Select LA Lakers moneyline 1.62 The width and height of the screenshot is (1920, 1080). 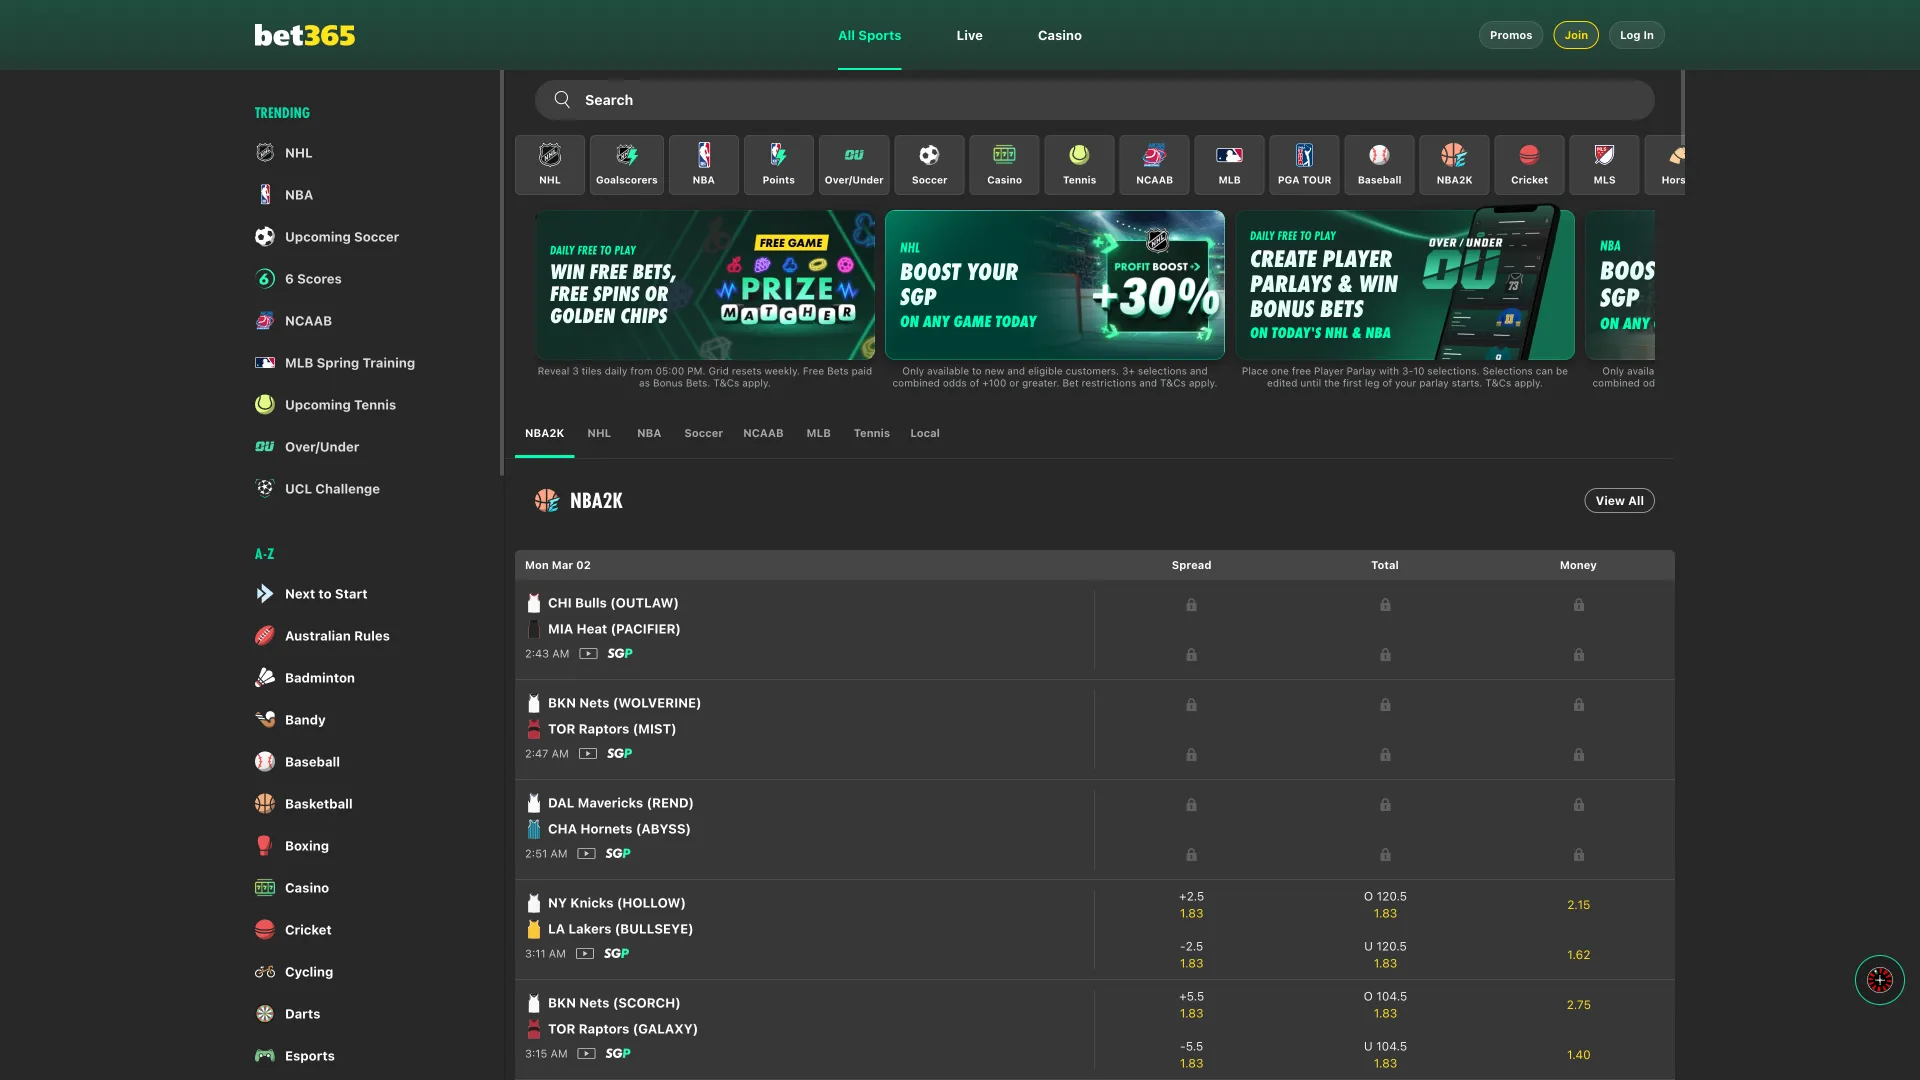[1578, 955]
